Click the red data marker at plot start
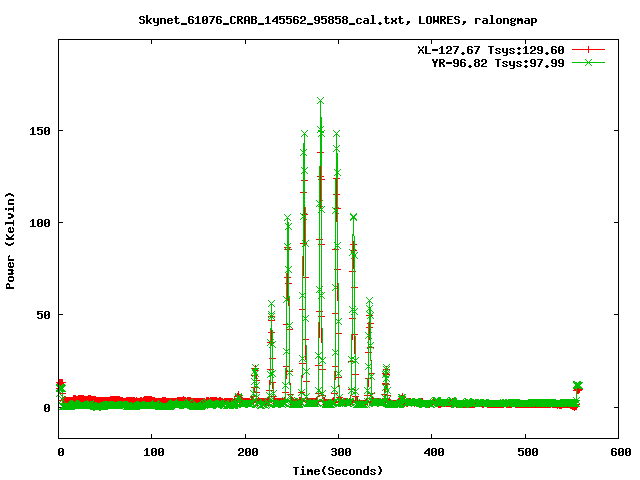The height and width of the screenshot is (480, 640). point(61,383)
